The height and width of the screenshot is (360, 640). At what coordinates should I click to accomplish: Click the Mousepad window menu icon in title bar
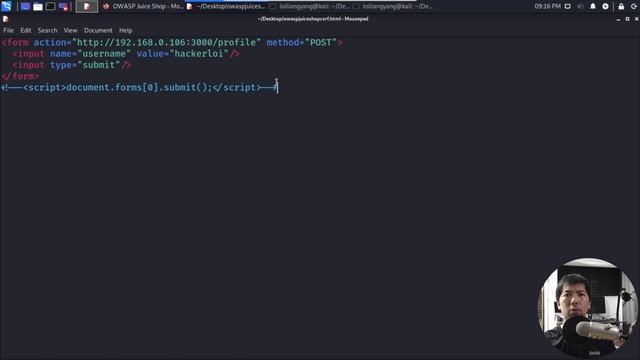point(5,19)
